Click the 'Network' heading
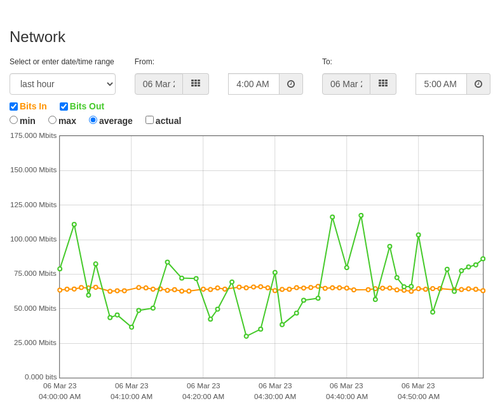500x403 pixels. point(37,37)
